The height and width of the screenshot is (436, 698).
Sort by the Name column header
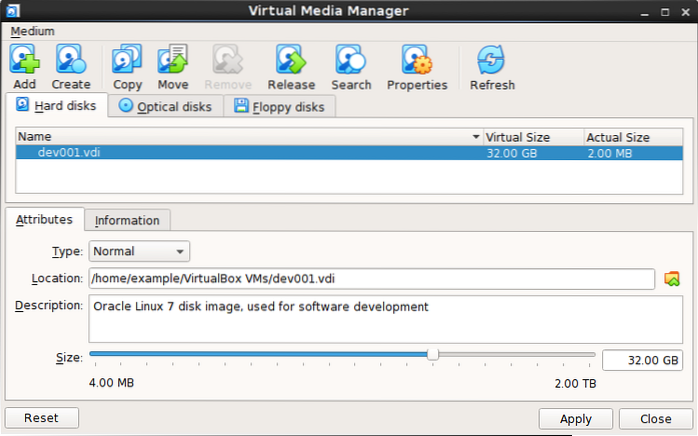coord(249,137)
